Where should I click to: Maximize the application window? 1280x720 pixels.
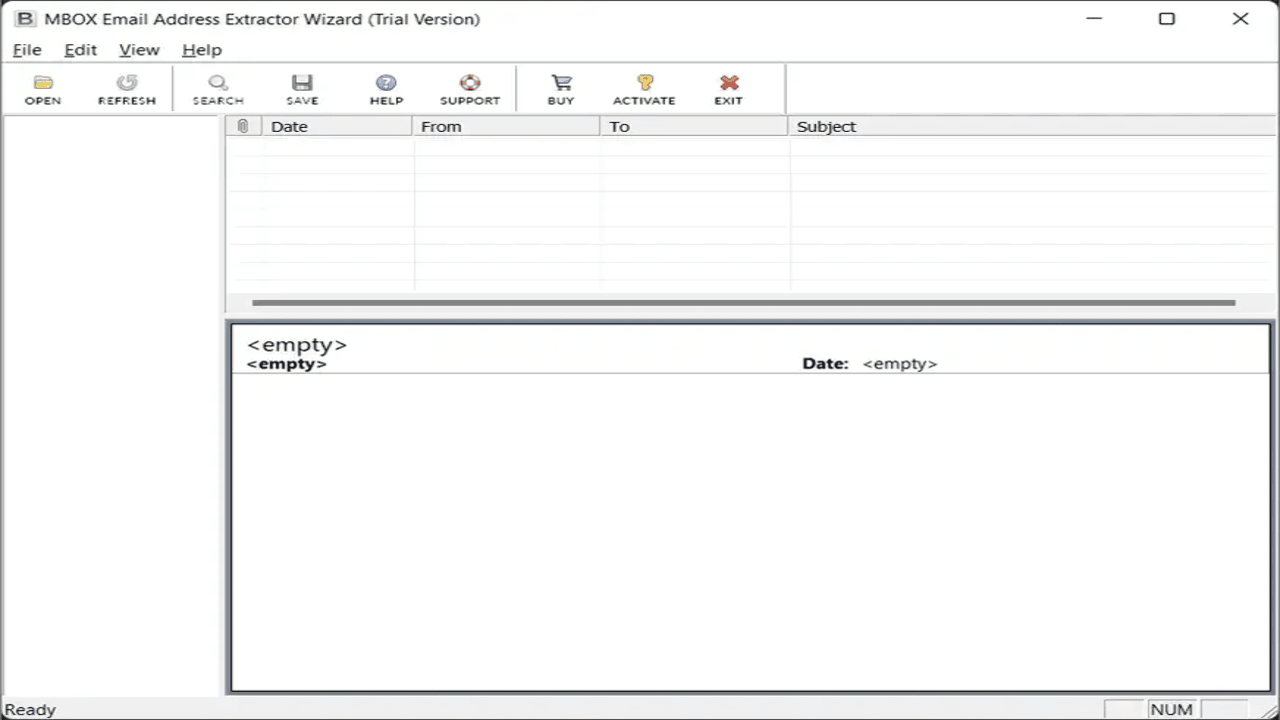tap(1167, 19)
